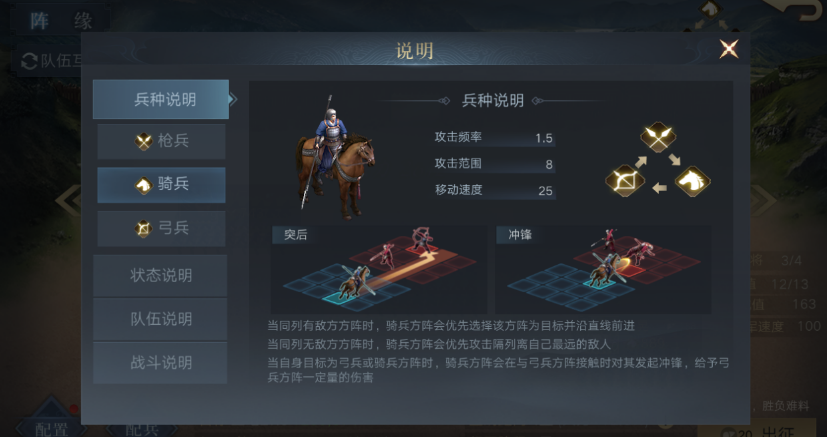
Task: Open the 队伍说明 section
Action: tap(160, 319)
